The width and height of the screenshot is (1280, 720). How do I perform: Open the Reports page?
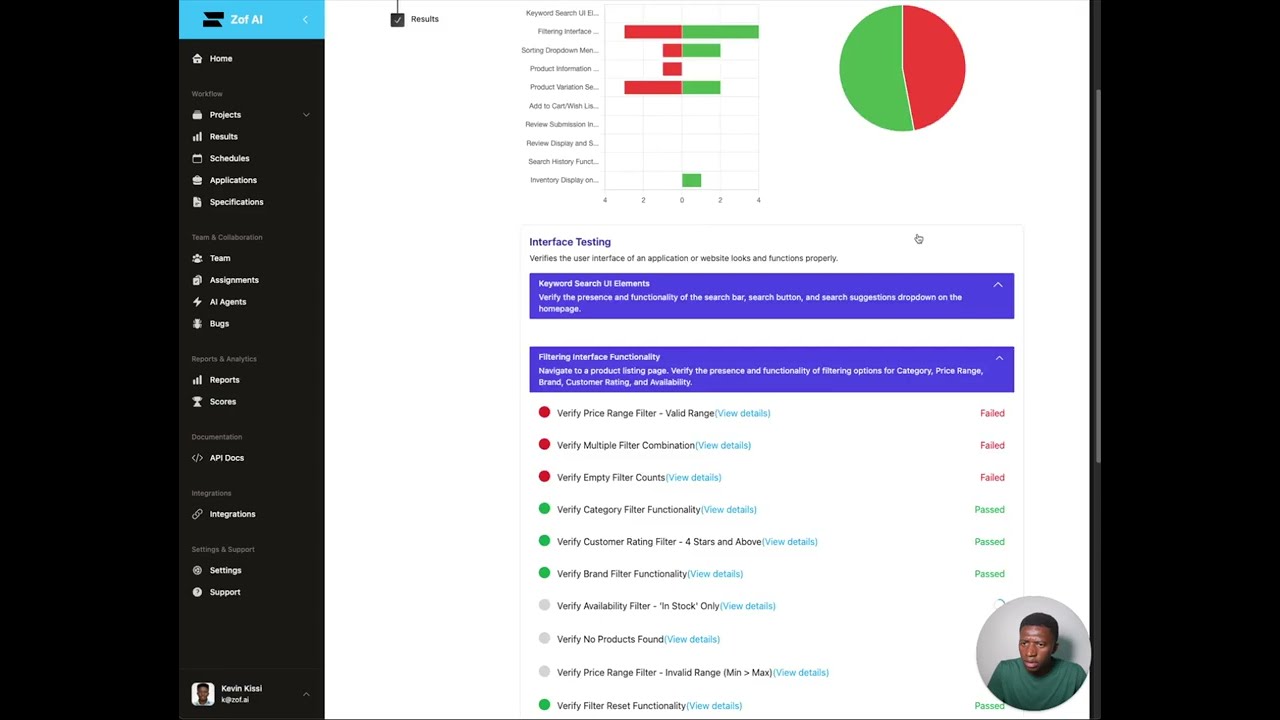click(x=224, y=380)
